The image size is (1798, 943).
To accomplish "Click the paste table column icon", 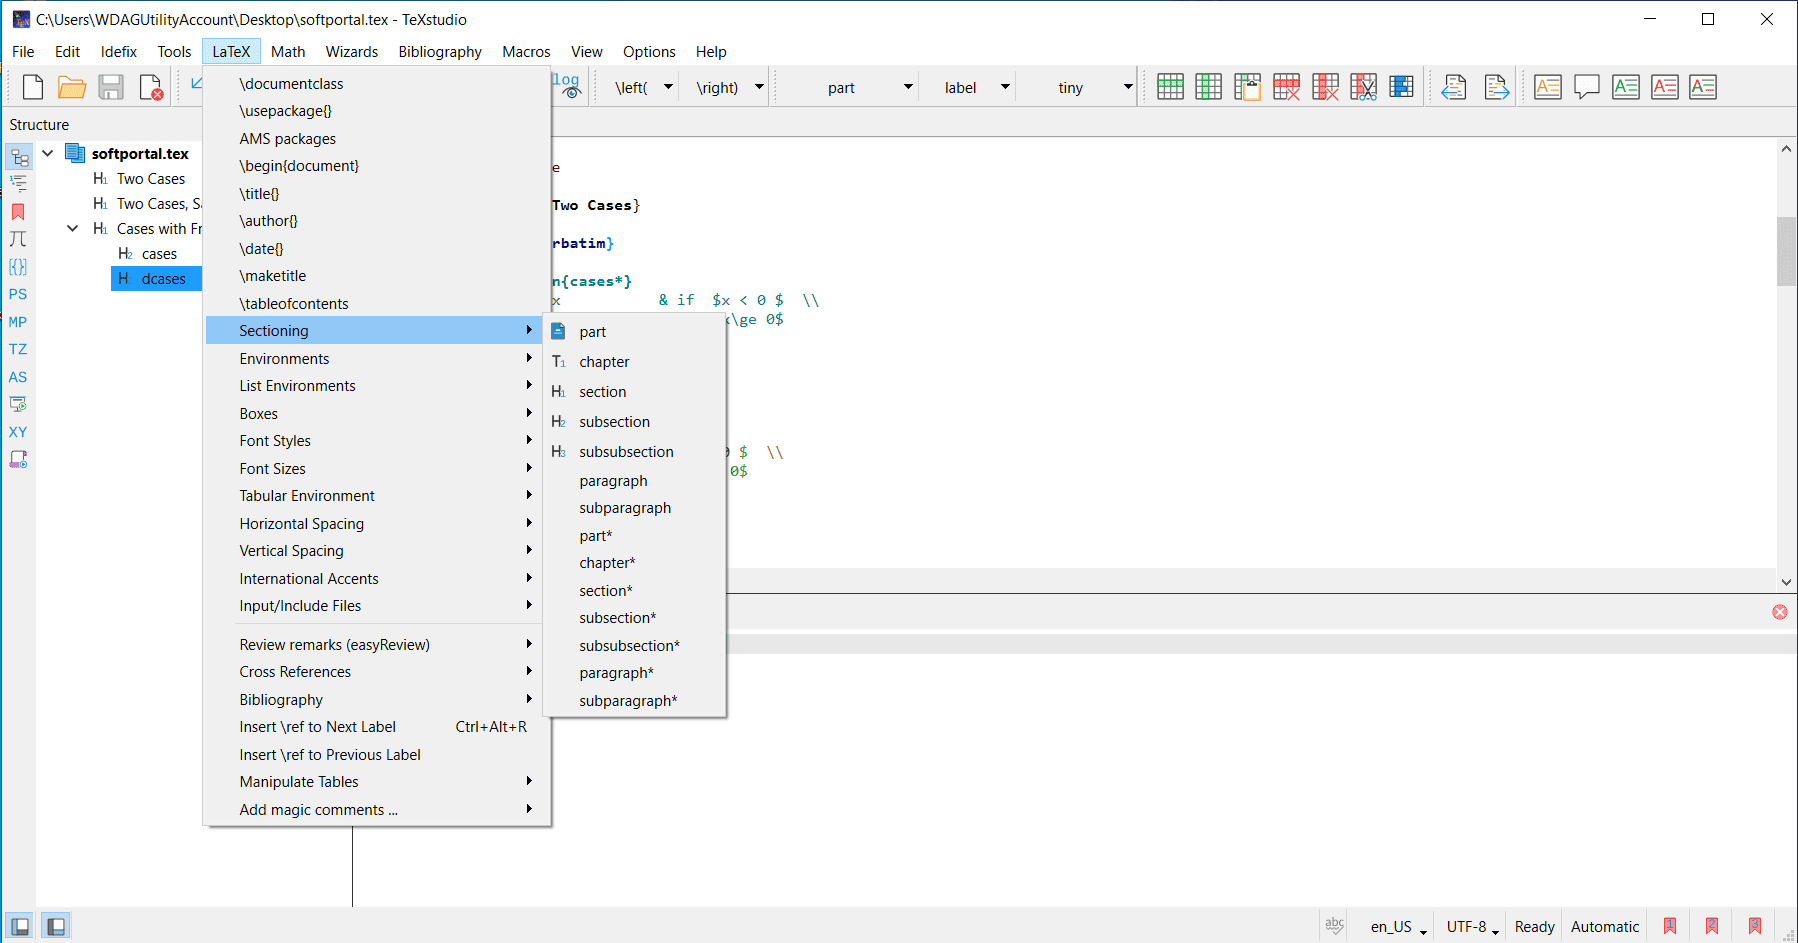I will [x=1247, y=87].
